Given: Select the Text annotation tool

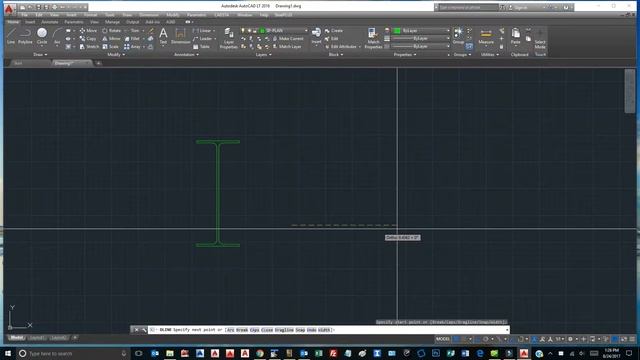Looking at the screenshot, I should [x=163, y=36].
